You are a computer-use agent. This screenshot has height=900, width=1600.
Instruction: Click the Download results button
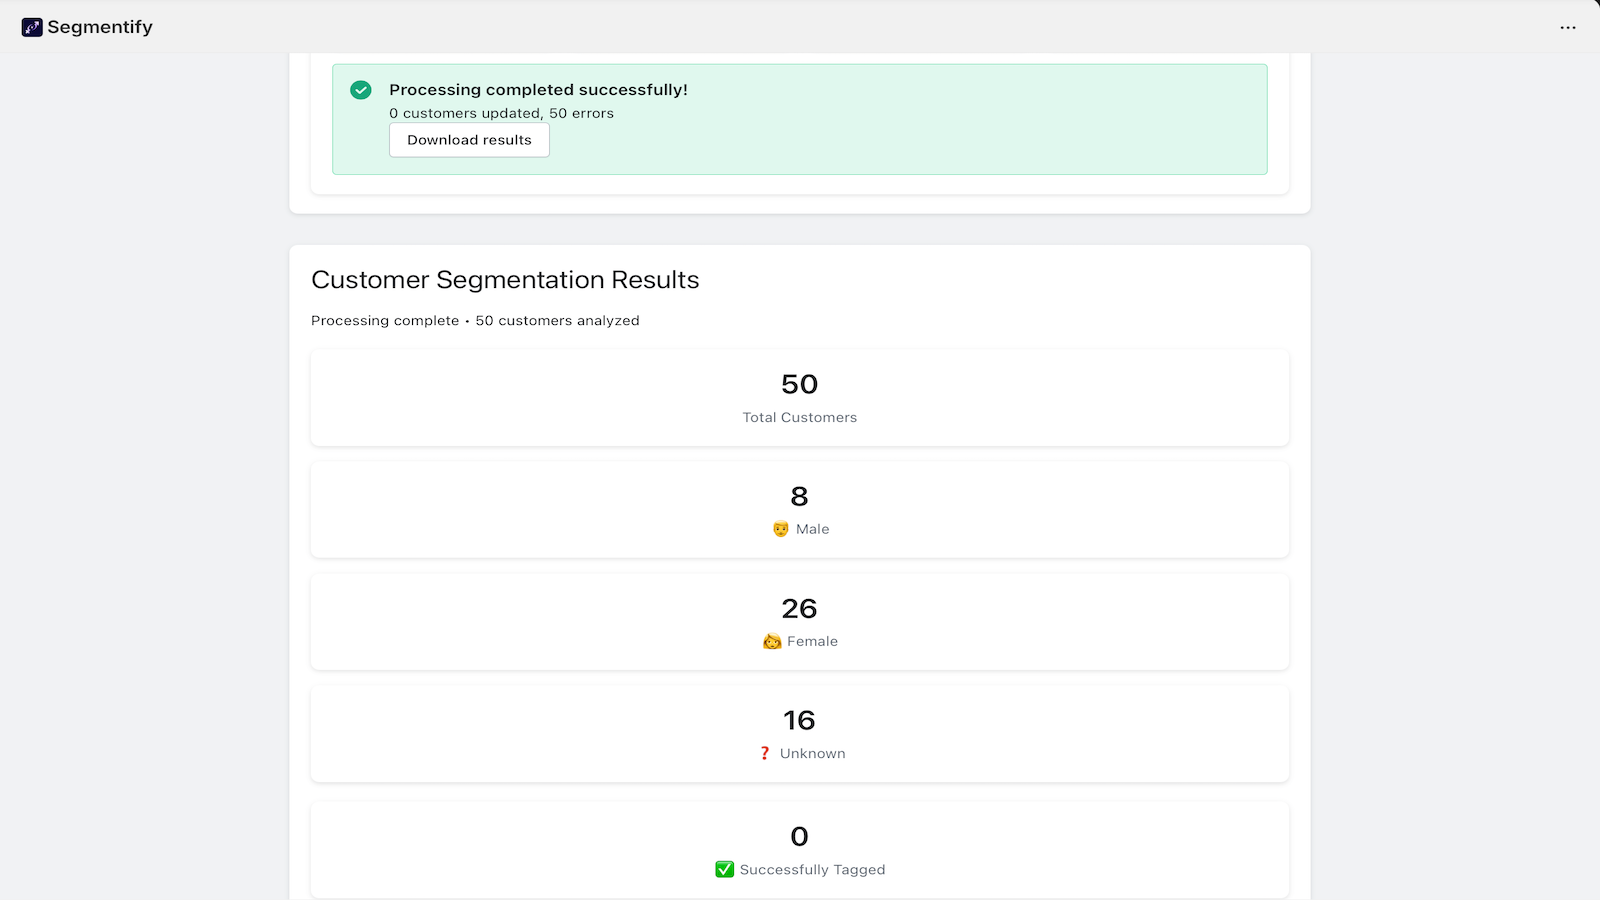coord(468,140)
